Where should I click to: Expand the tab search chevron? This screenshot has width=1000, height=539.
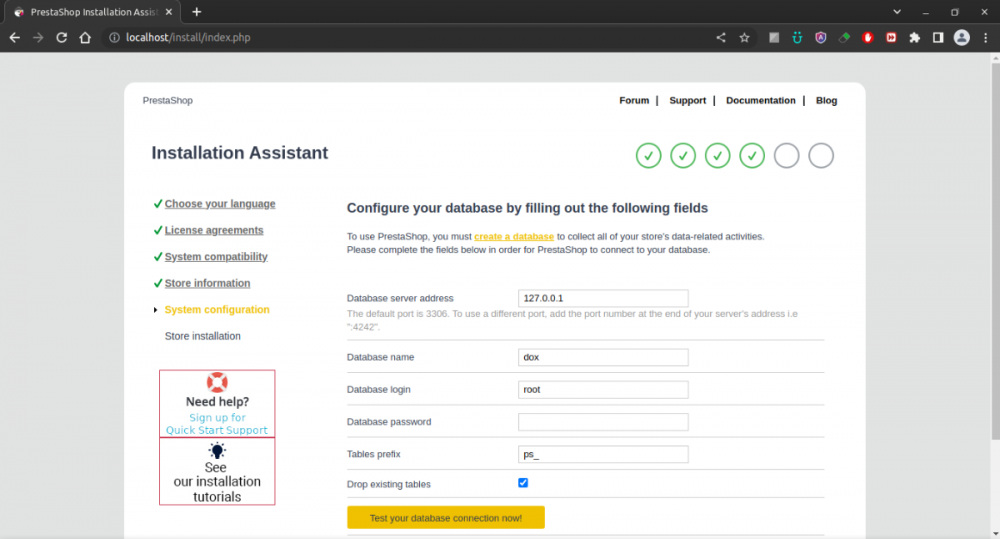897,12
